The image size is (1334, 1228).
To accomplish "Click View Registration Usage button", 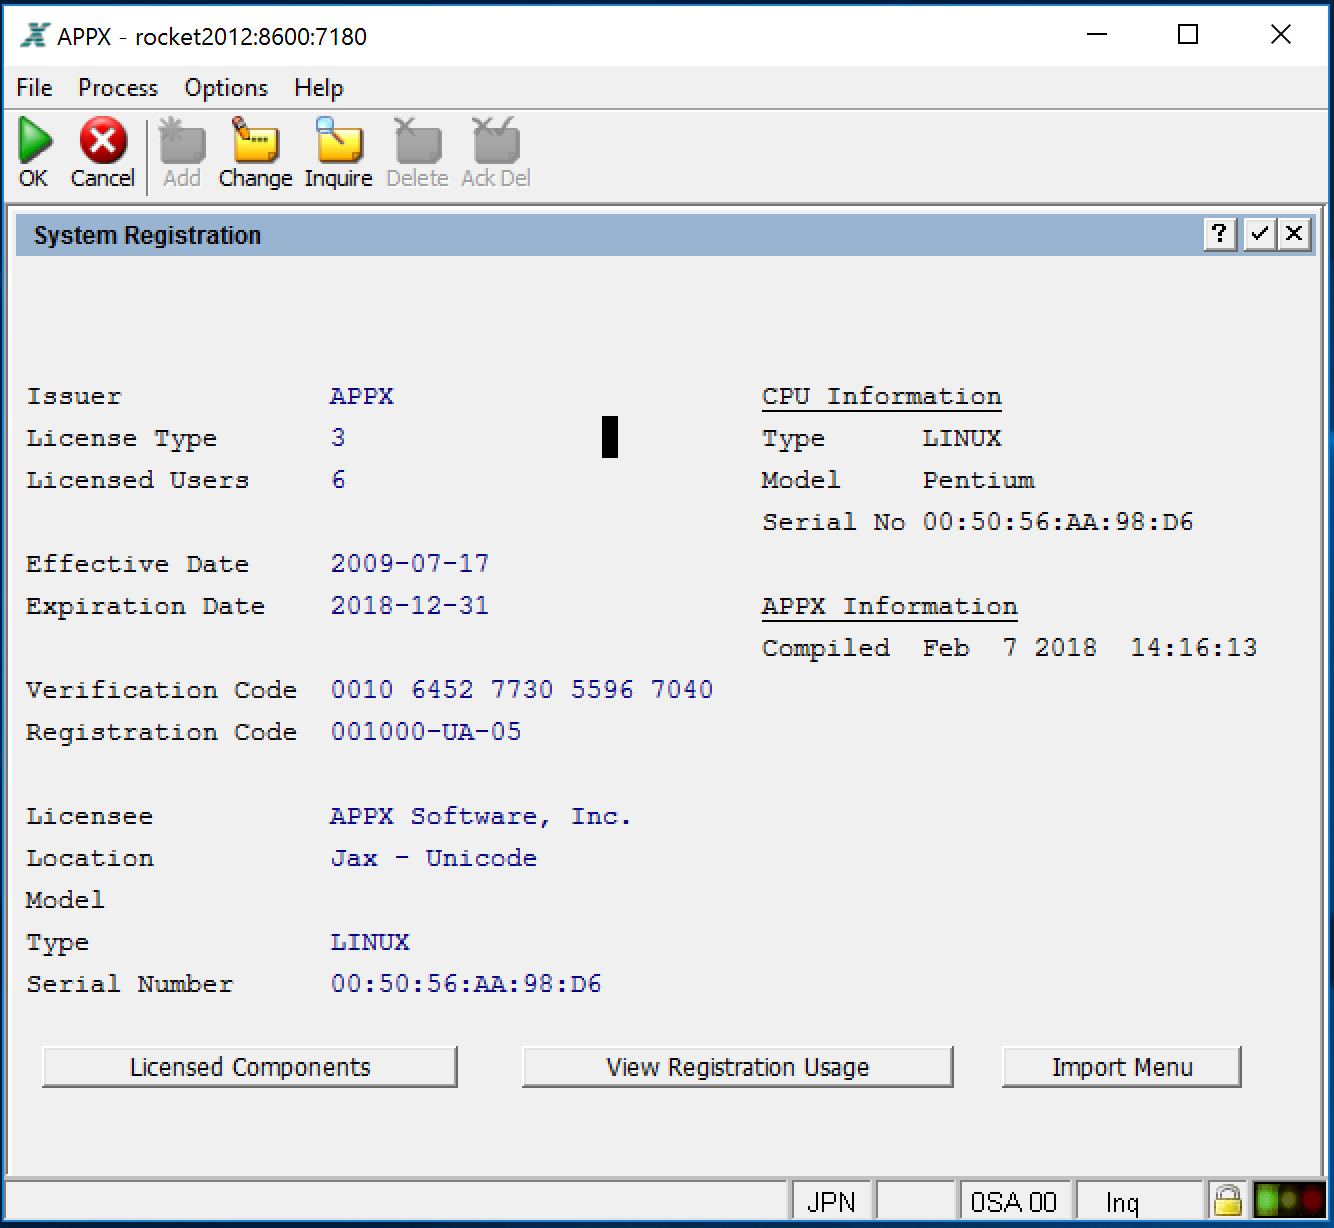I will click(x=737, y=1067).
